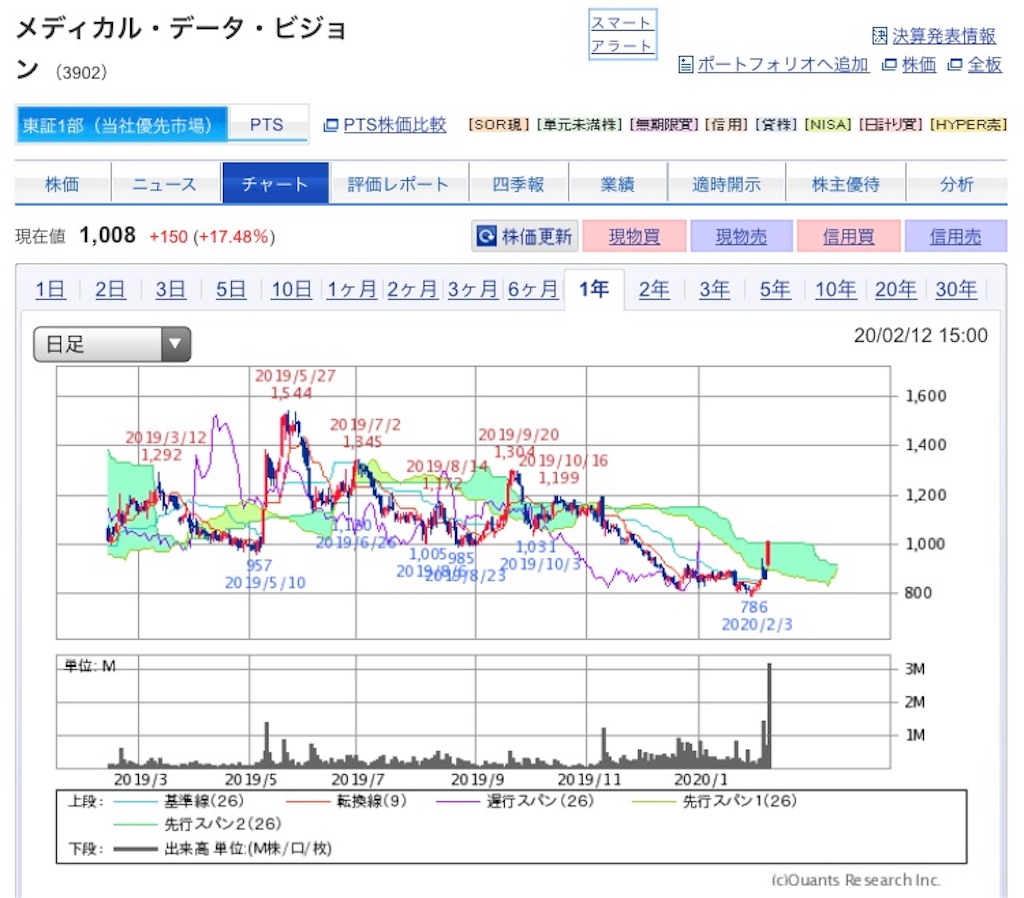This screenshot has width=1024, height=898.
Task: Add stock via ポートフォリオへ追加 link
Action: point(782,65)
